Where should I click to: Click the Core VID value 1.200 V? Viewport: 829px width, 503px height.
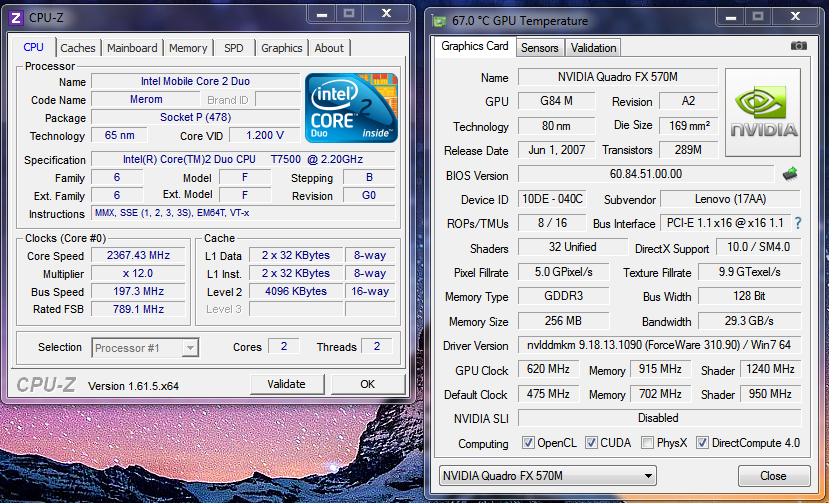(x=265, y=135)
